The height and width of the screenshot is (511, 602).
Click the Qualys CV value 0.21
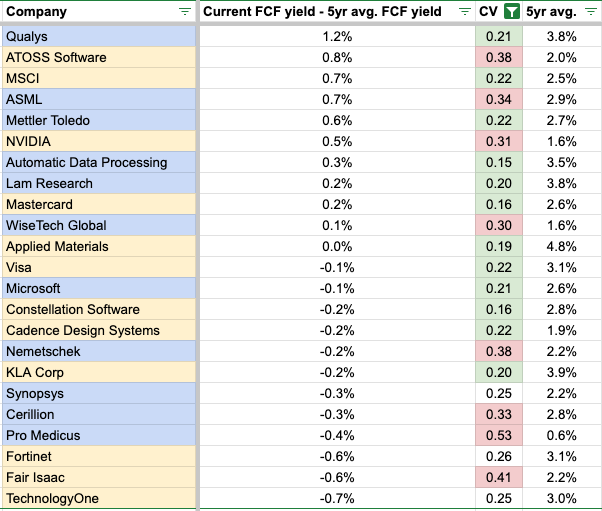499,36
